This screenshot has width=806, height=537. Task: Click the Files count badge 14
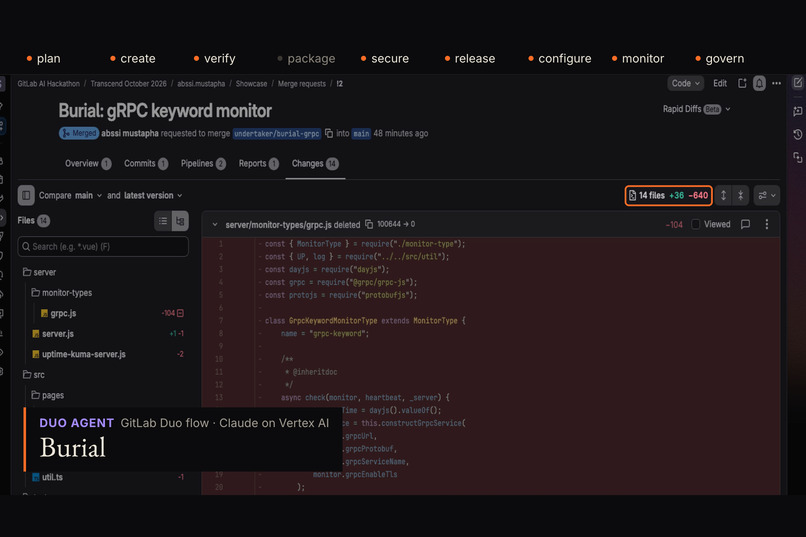pos(44,221)
